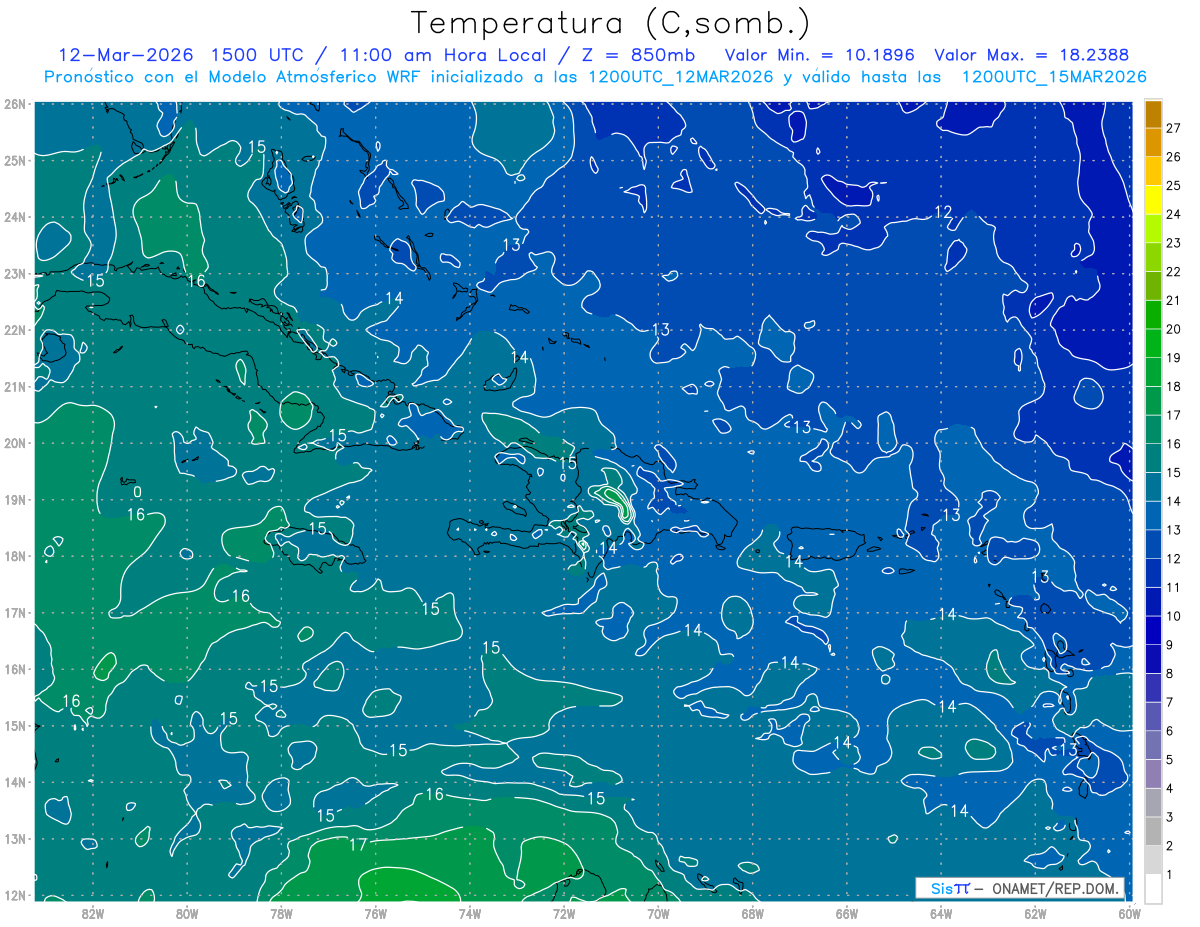Click the color scale number 24
The width and height of the screenshot is (1200, 927).
(x=1173, y=214)
